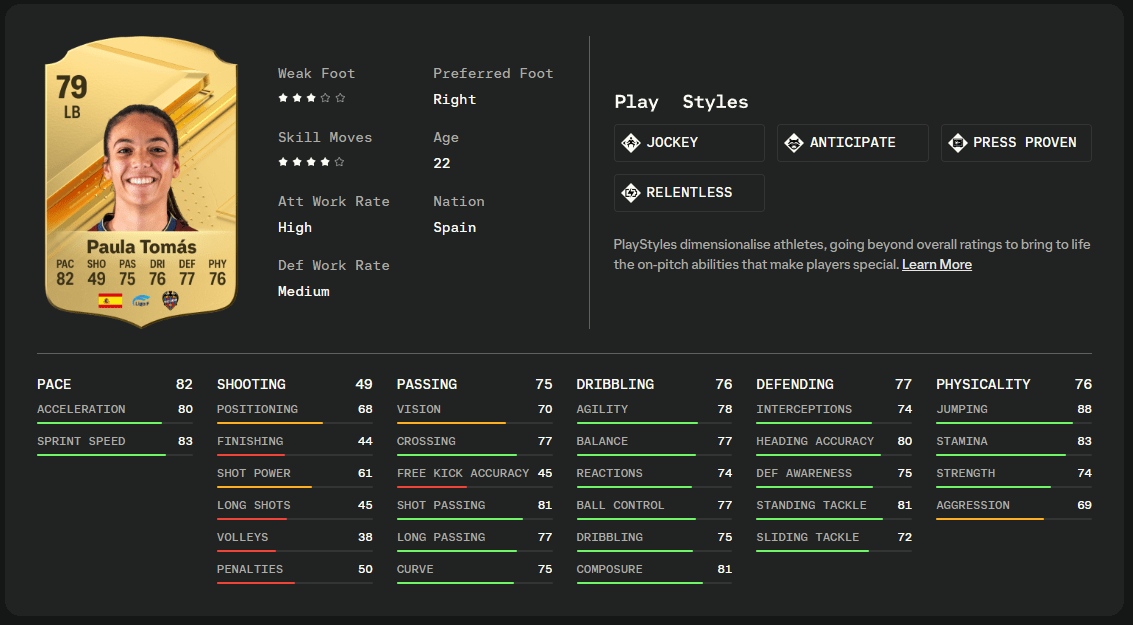The image size is (1133, 625).
Task: Click the league logo on the card
Action: pyautogui.click(x=142, y=301)
